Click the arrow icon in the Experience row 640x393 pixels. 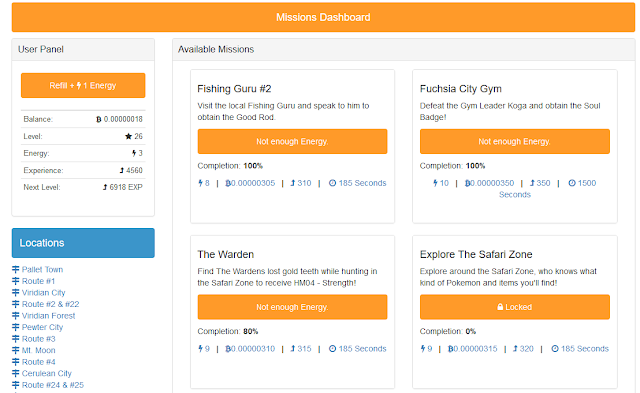pos(122,170)
